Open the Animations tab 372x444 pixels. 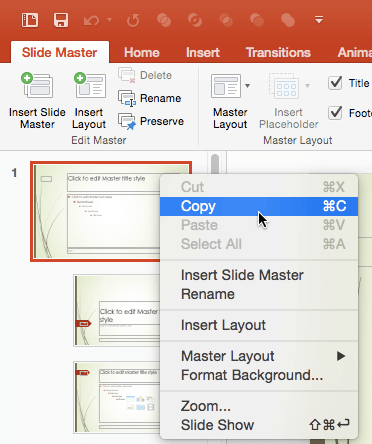[x=354, y=52]
